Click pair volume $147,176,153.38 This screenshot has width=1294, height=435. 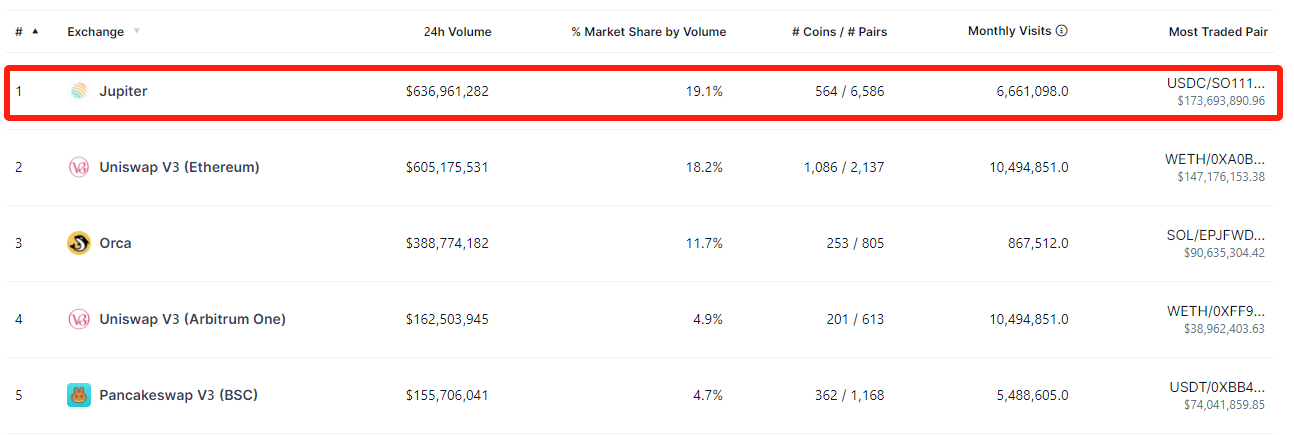point(1221,177)
